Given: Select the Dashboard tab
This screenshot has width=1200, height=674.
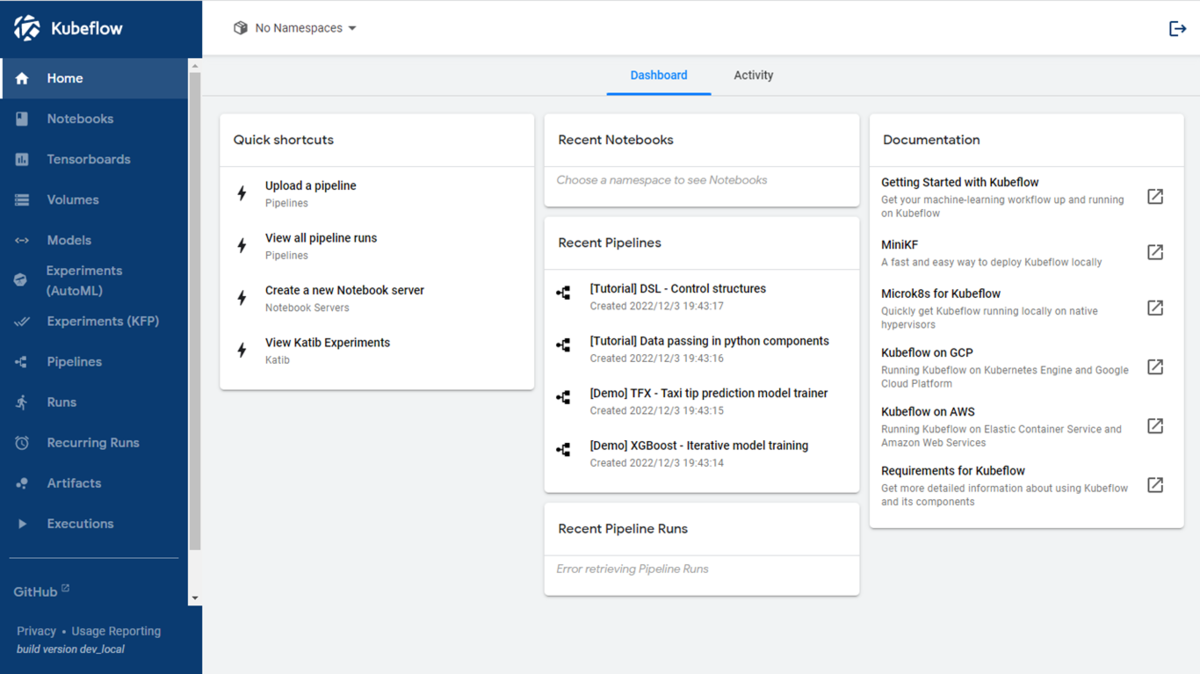Looking at the screenshot, I should (658, 75).
